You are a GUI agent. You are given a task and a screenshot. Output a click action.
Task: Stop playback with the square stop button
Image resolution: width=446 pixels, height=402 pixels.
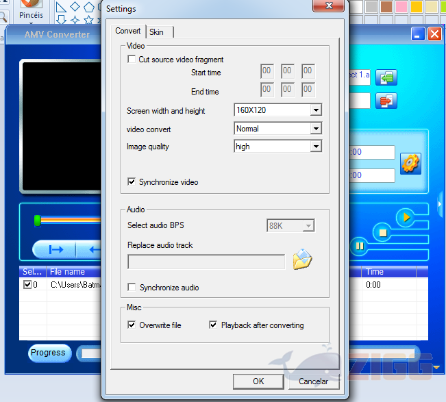click(x=382, y=232)
